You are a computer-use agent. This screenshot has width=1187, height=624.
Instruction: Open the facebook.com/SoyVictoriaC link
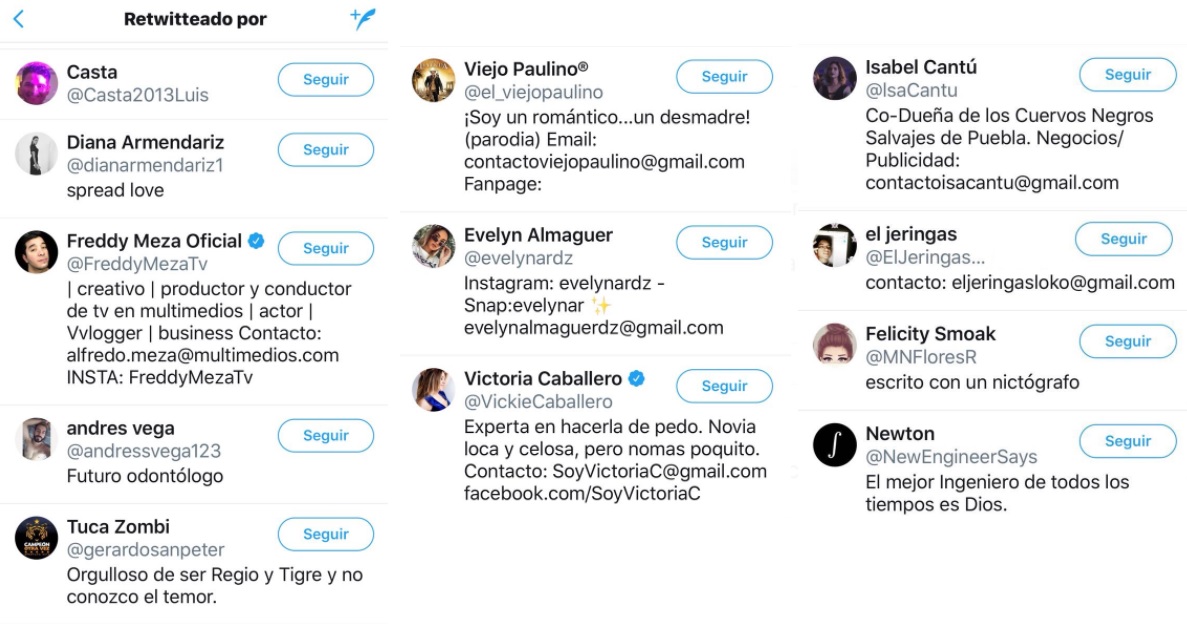point(582,494)
